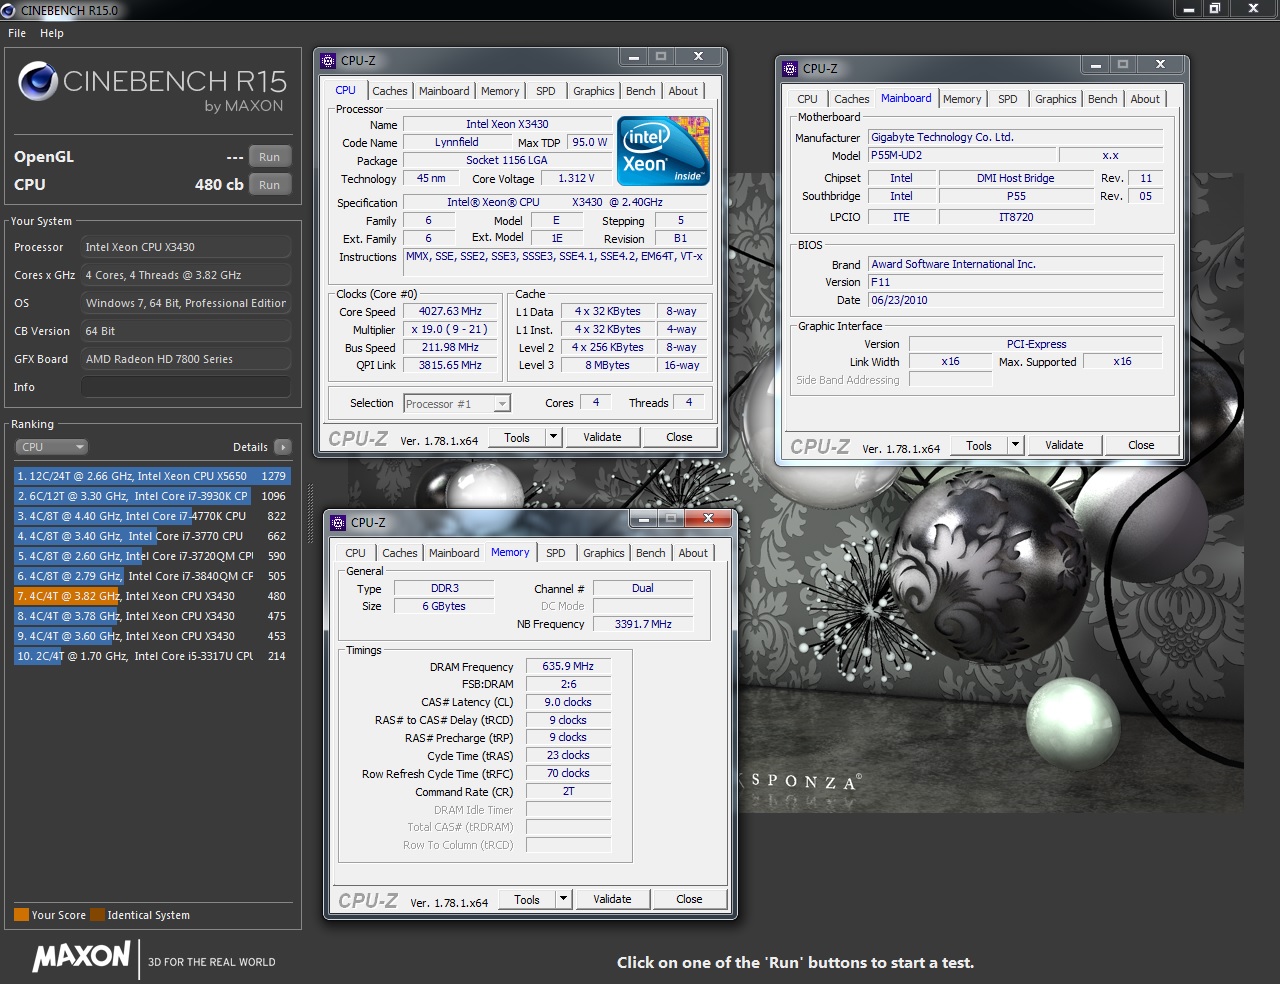Viewport: 1280px width, 984px height.
Task: Open the File menu in Cinebench
Action: (17, 33)
